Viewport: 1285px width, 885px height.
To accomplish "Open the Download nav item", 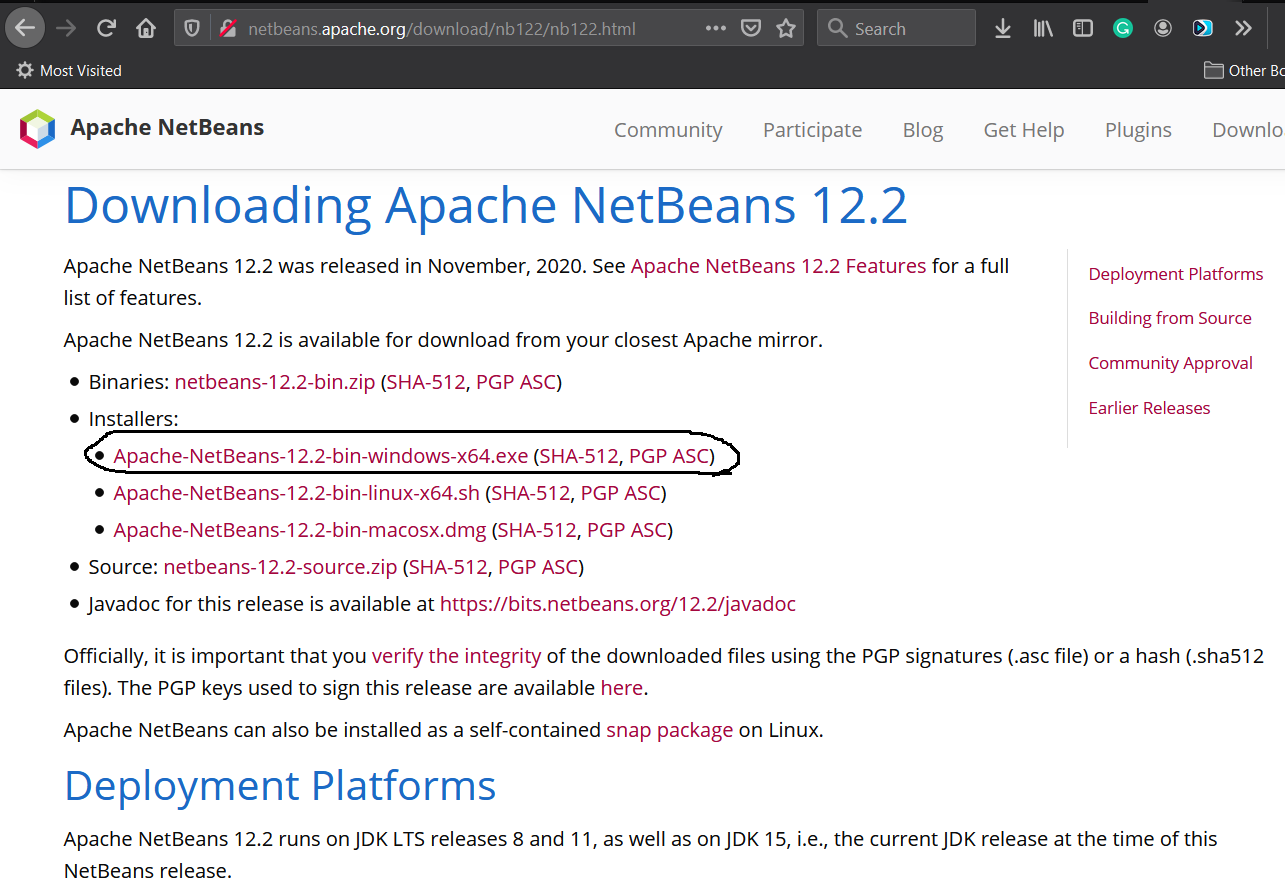I will pos(1248,130).
